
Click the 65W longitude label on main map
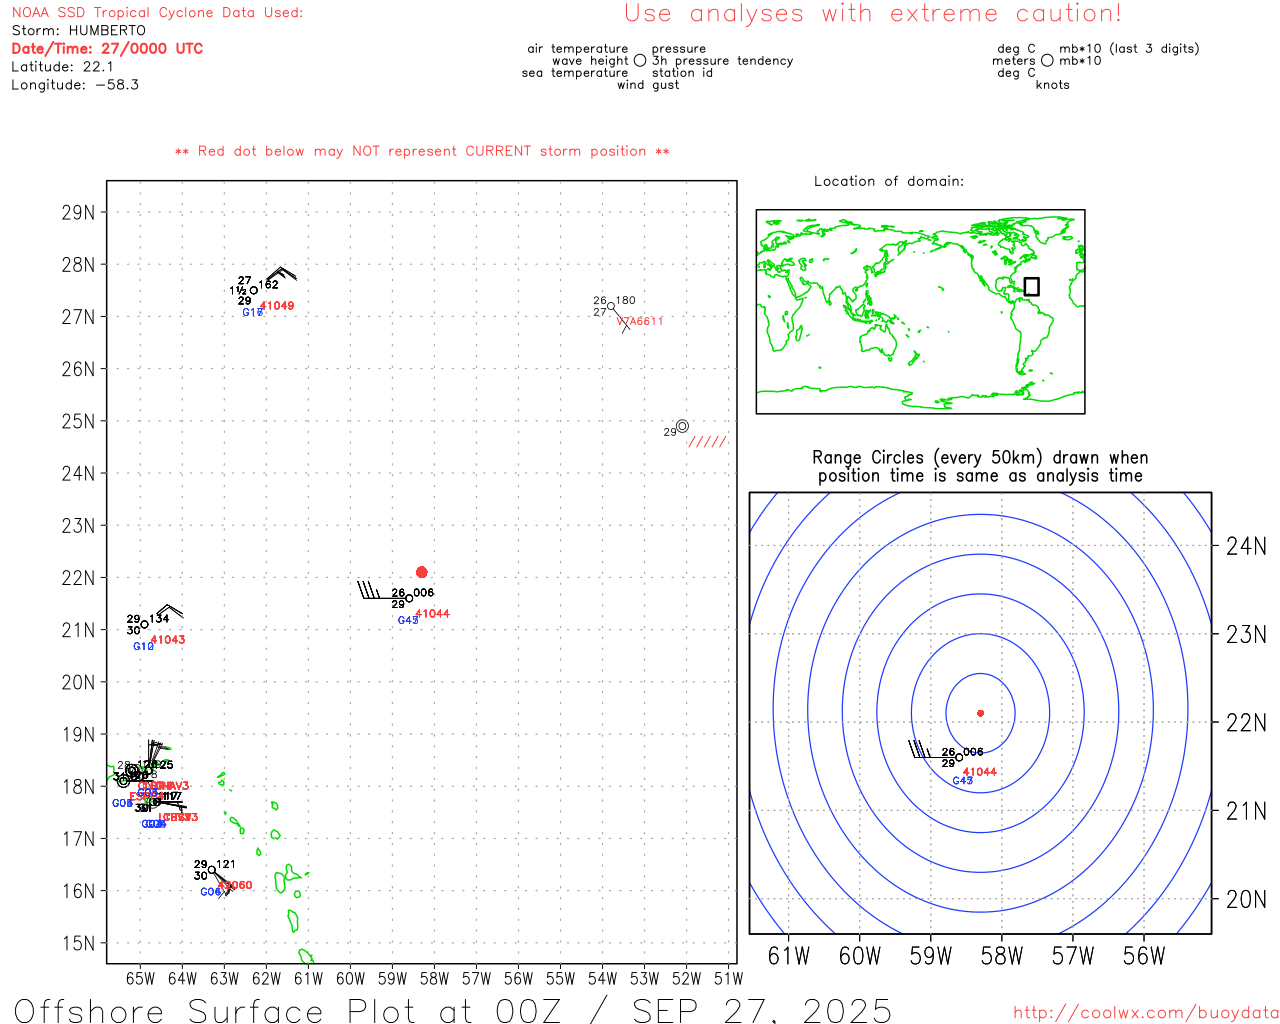pyautogui.click(x=141, y=979)
